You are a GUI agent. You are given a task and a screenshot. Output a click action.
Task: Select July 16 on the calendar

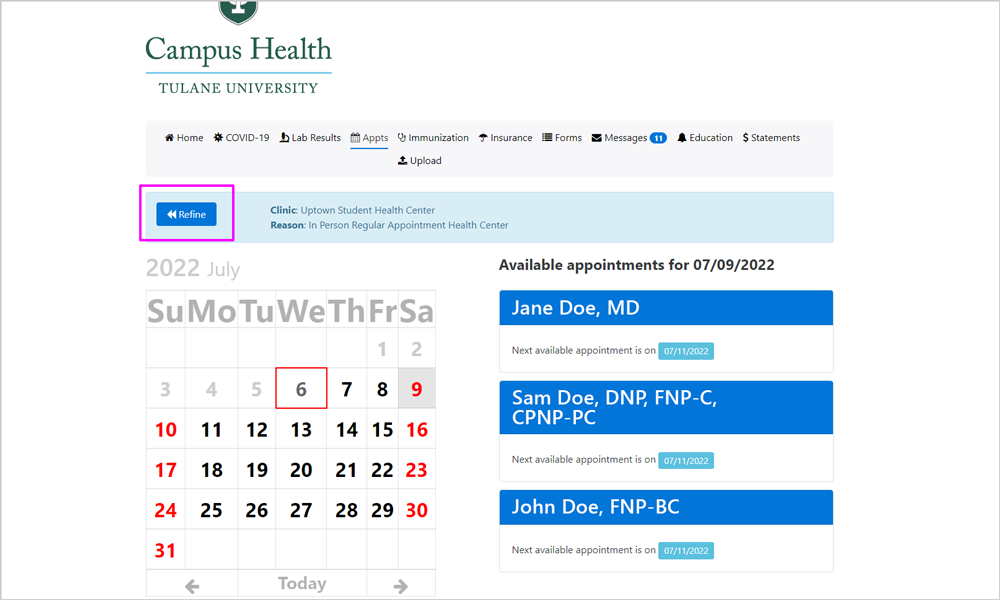tap(416, 429)
